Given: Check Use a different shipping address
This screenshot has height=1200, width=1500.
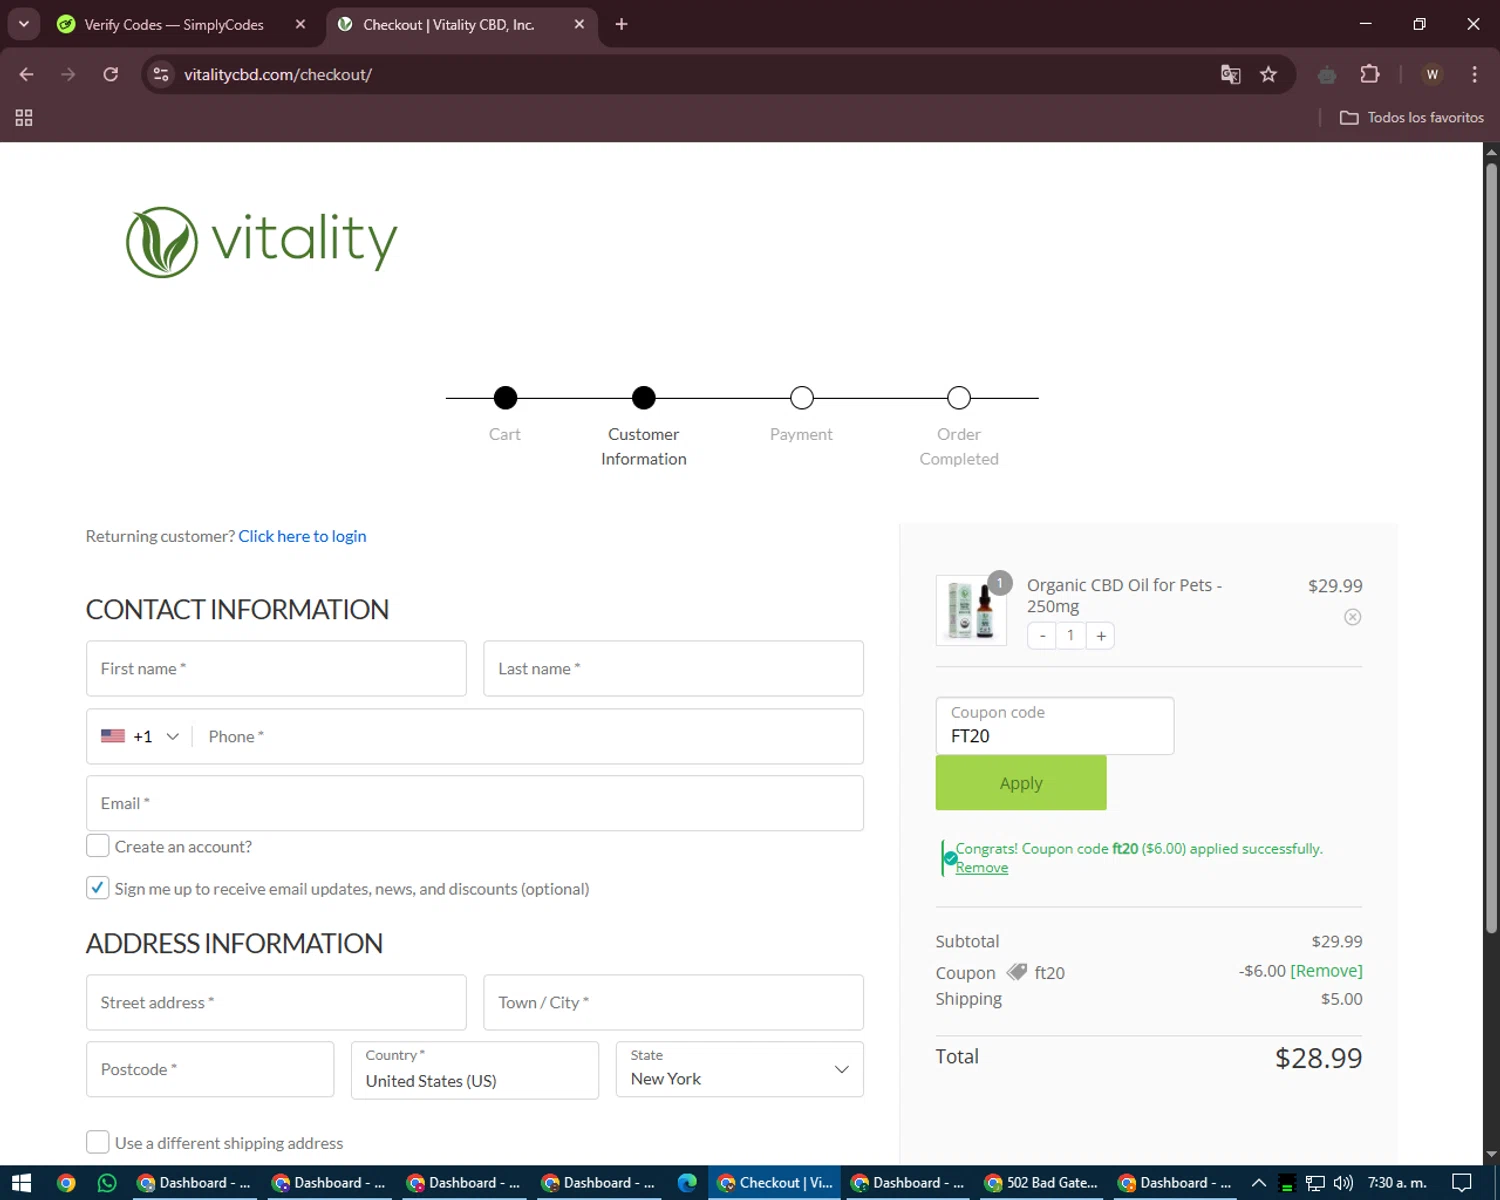Looking at the screenshot, I should [98, 1142].
